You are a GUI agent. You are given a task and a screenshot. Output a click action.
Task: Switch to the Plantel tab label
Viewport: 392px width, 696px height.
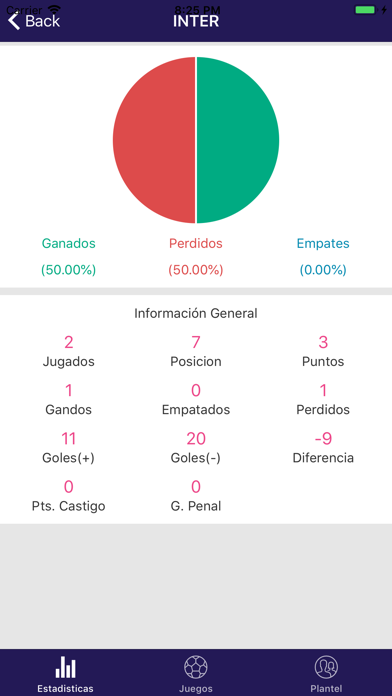point(326,689)
